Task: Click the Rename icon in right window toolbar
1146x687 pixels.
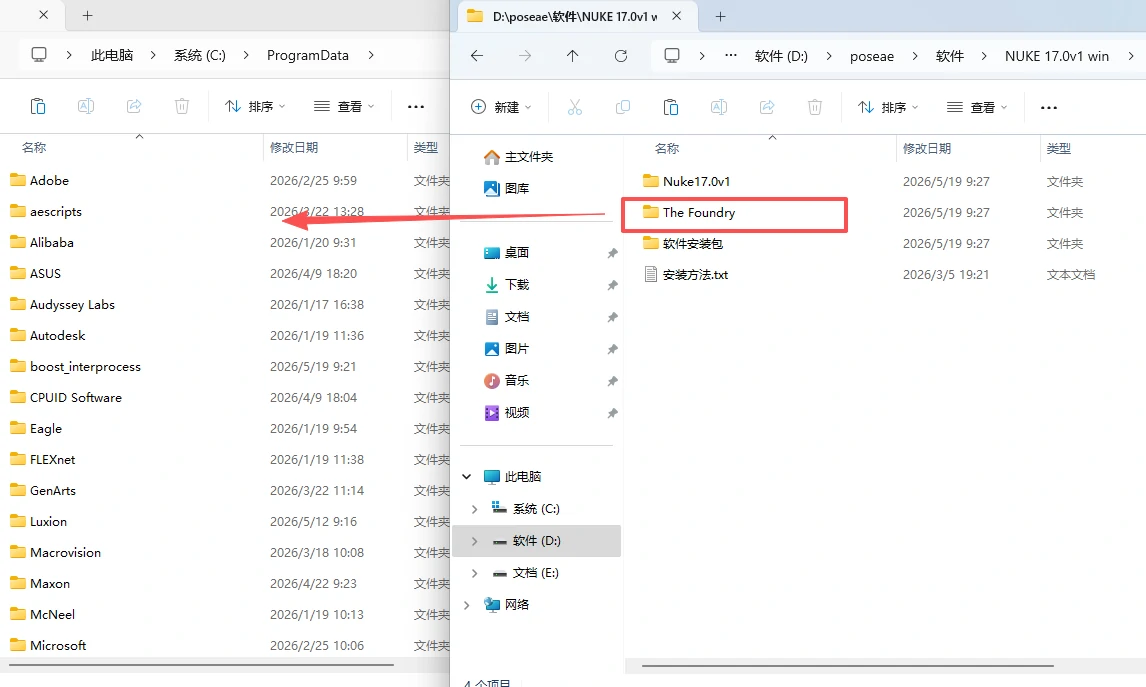Action: pos(718,107)
